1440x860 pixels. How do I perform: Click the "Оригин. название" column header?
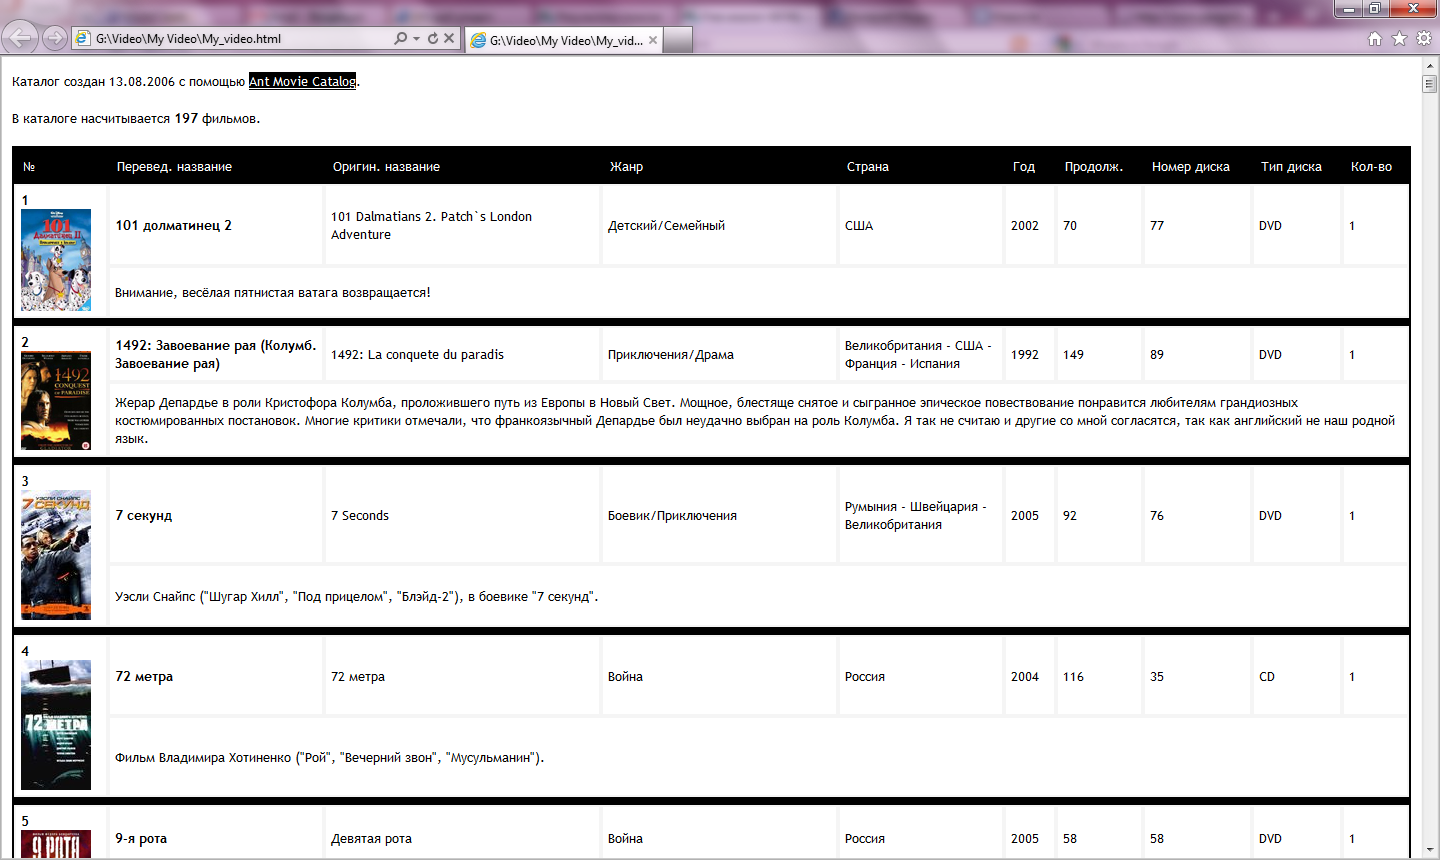coord(386,167)
